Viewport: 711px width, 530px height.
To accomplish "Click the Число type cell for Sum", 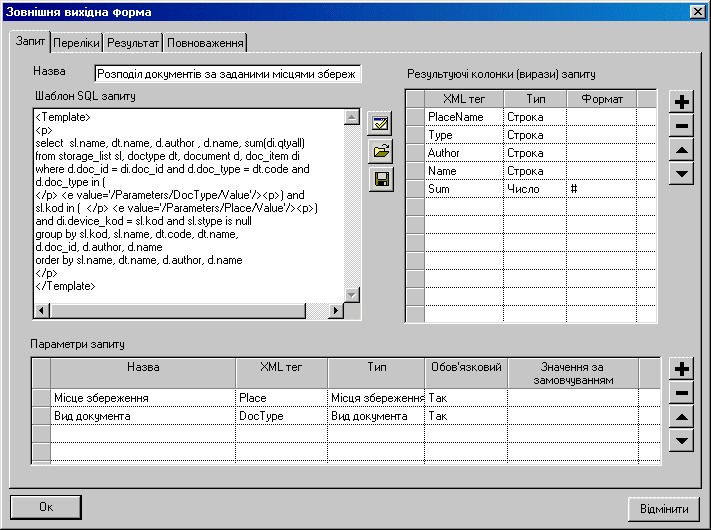I will point(535,189).
